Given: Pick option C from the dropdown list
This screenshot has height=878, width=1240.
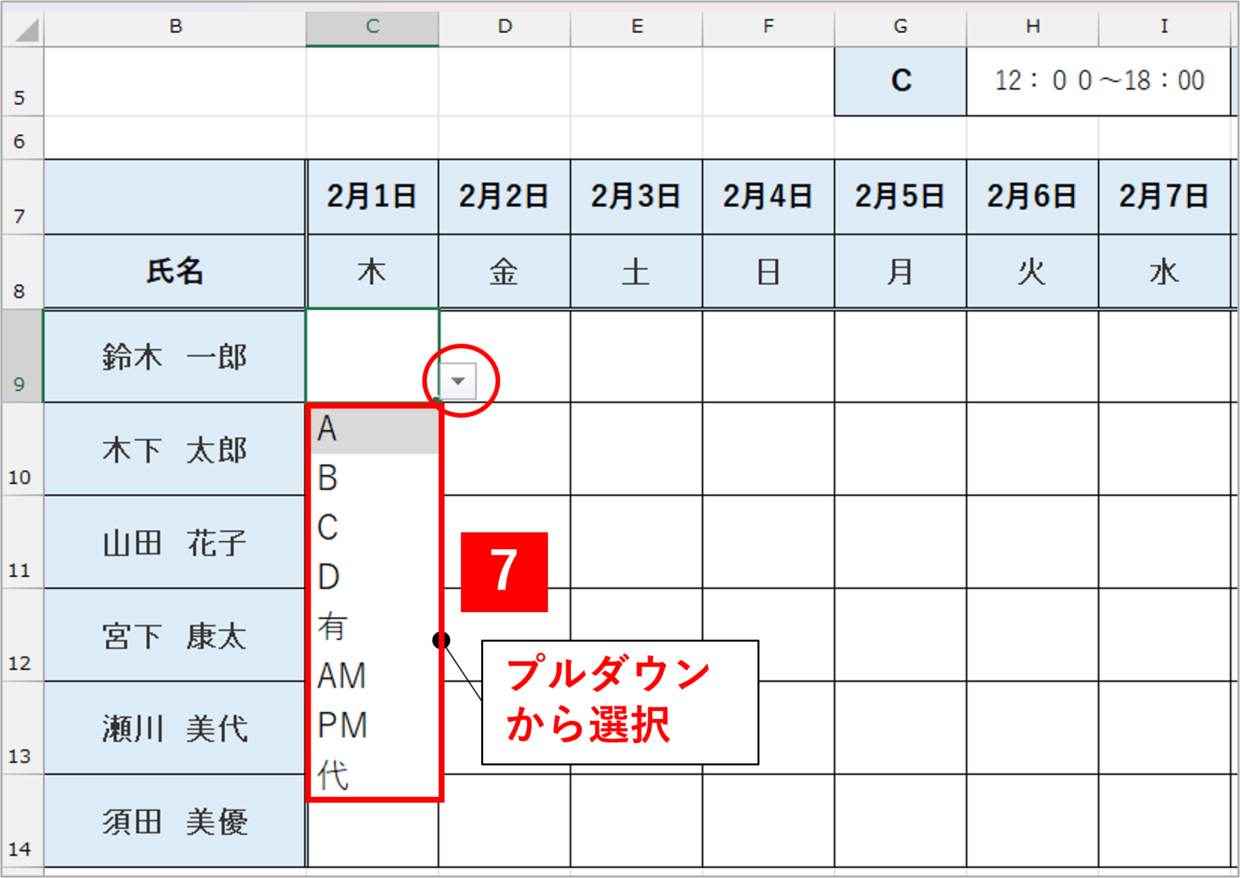Looking at the screenshot, I should click(x=374, y=528).
